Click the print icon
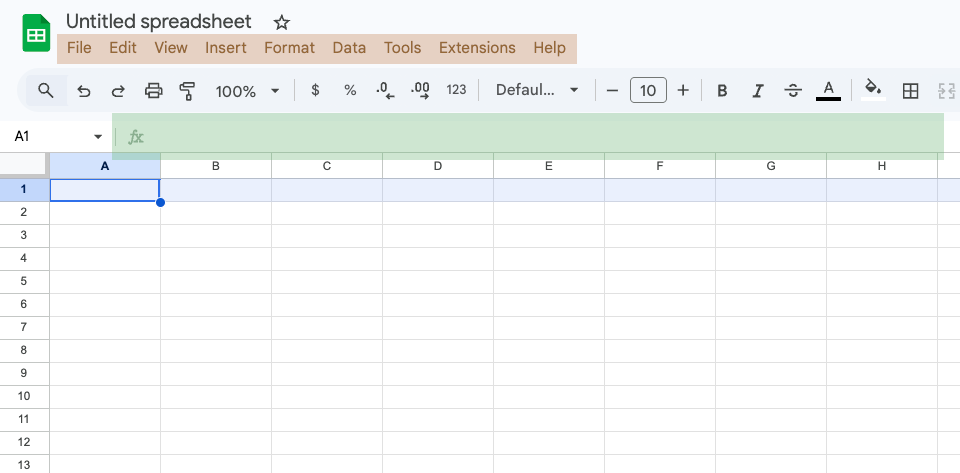 pyautogui.click(x=153, y=91)
